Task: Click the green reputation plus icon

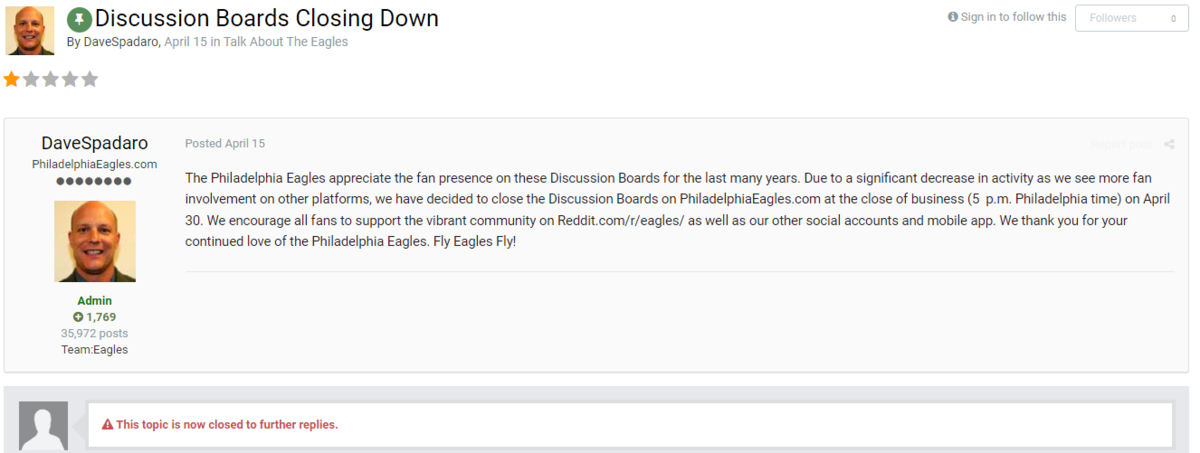Action: point(78,317)
